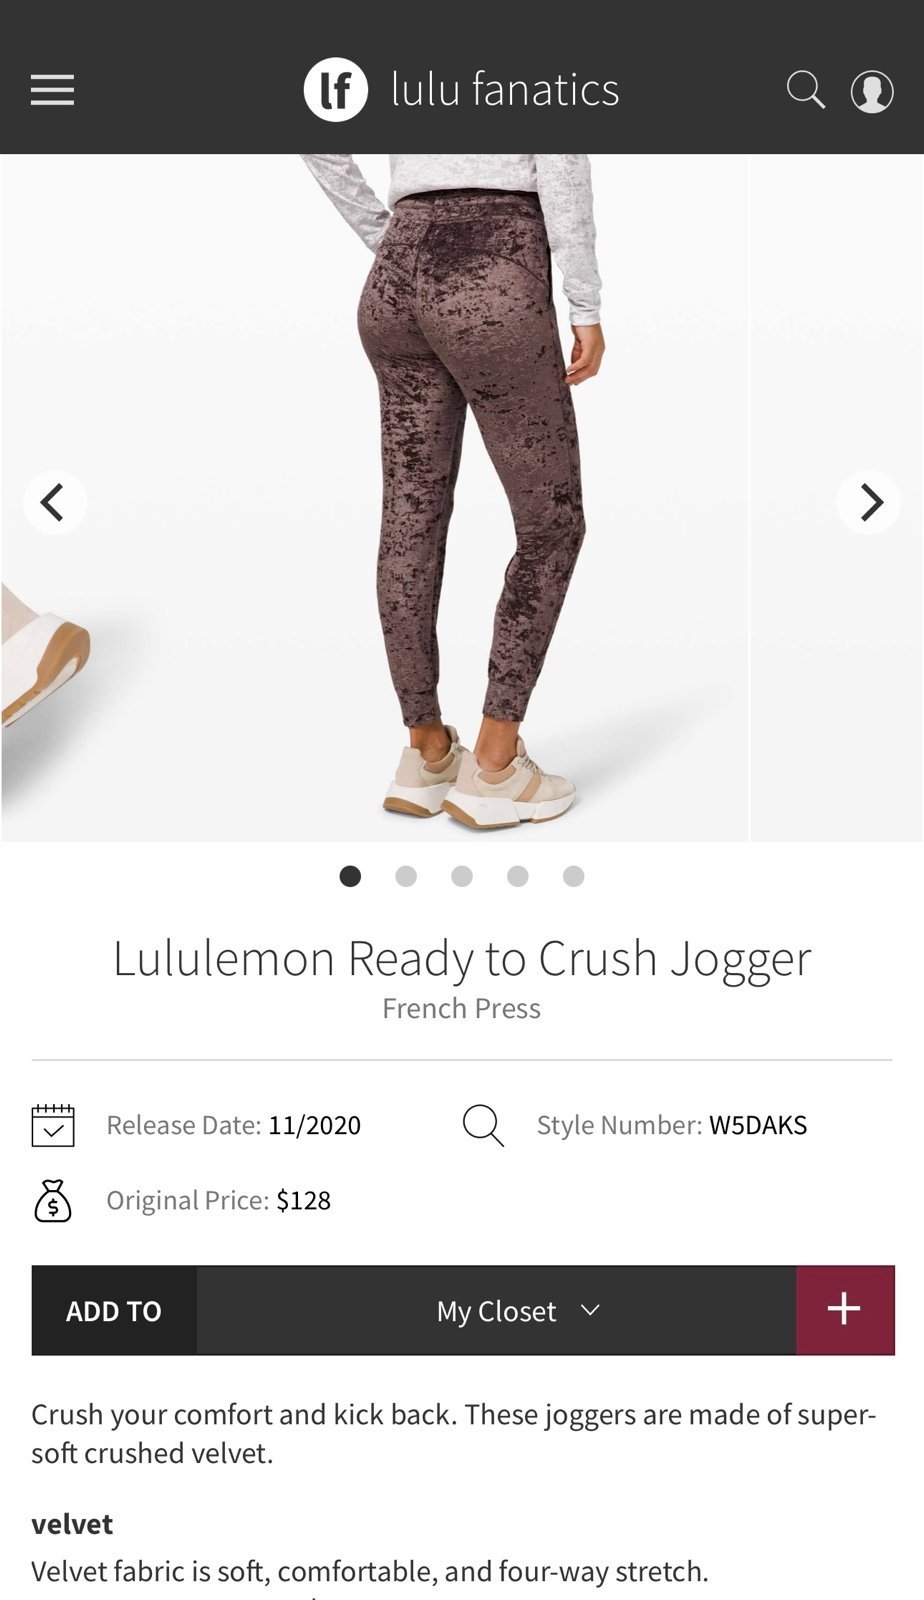Select the third carousel dot
924x1600 pixels.
[462, 876]
